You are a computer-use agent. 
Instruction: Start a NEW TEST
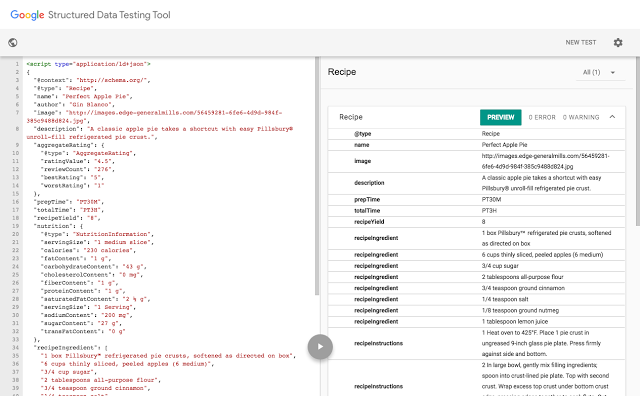pos(580,42)
